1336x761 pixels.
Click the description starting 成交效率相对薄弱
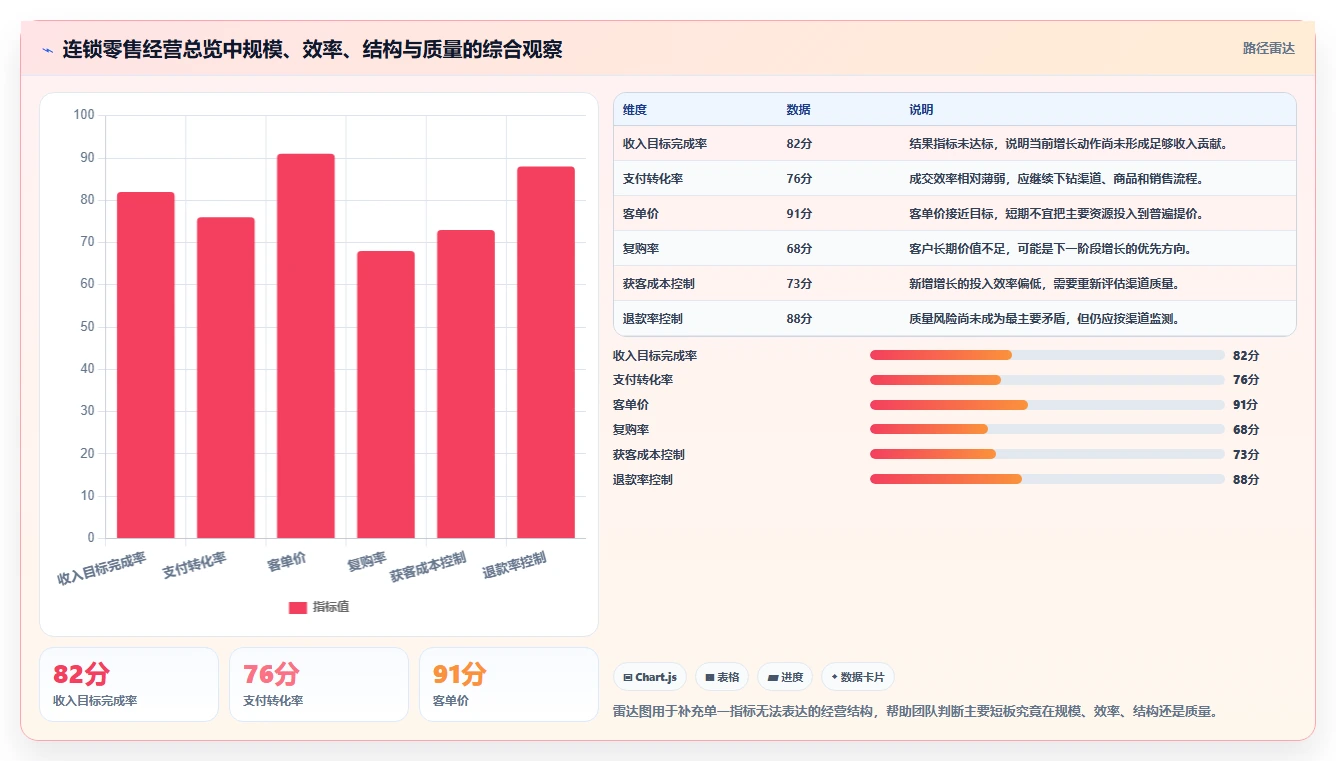1056,179
